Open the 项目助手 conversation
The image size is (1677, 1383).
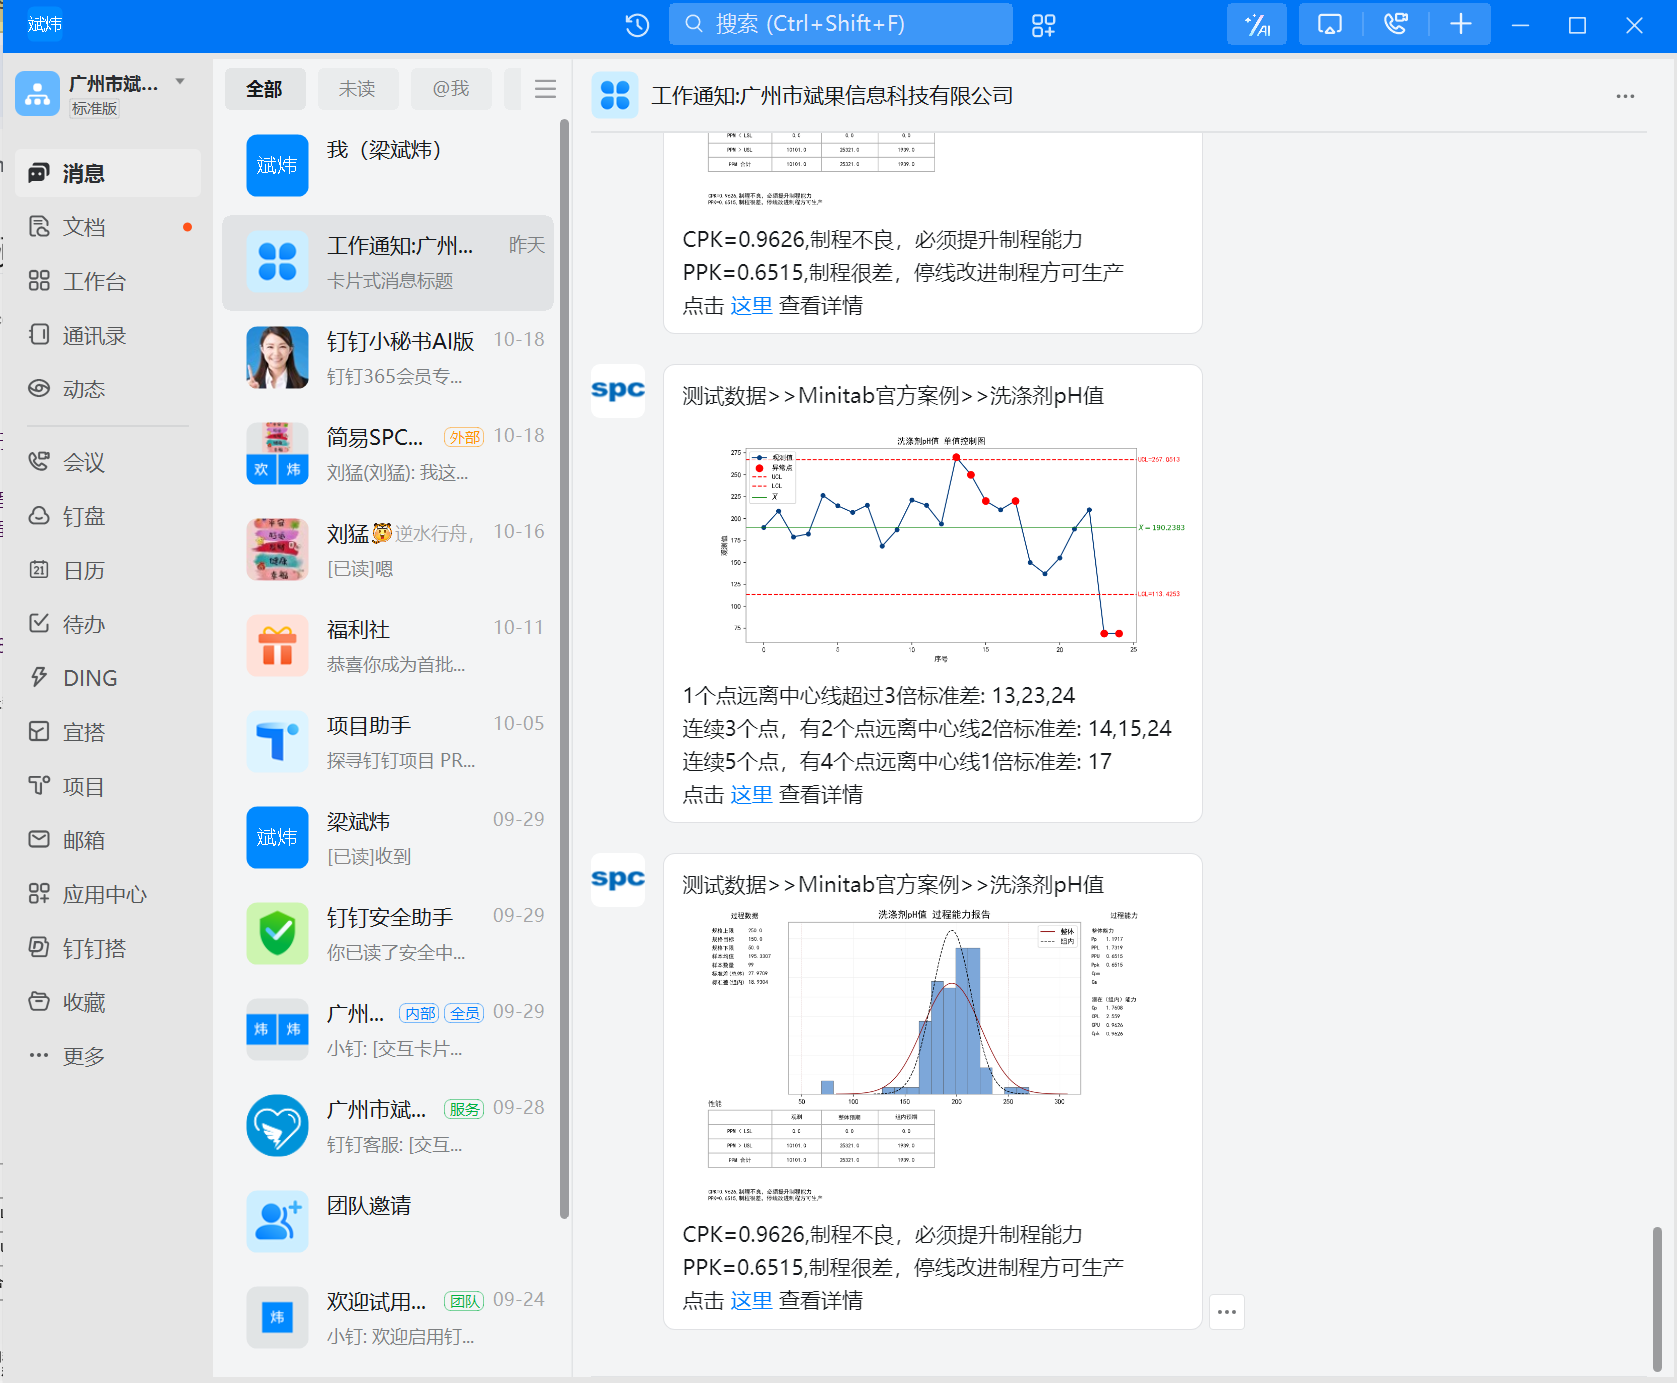(x=388, y=742)
